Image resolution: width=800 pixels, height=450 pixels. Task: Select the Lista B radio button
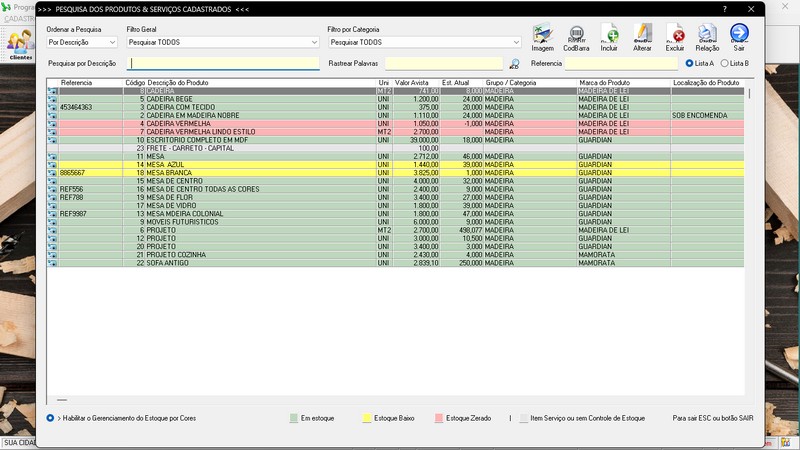pyautogui.click(x=724, y=63)
